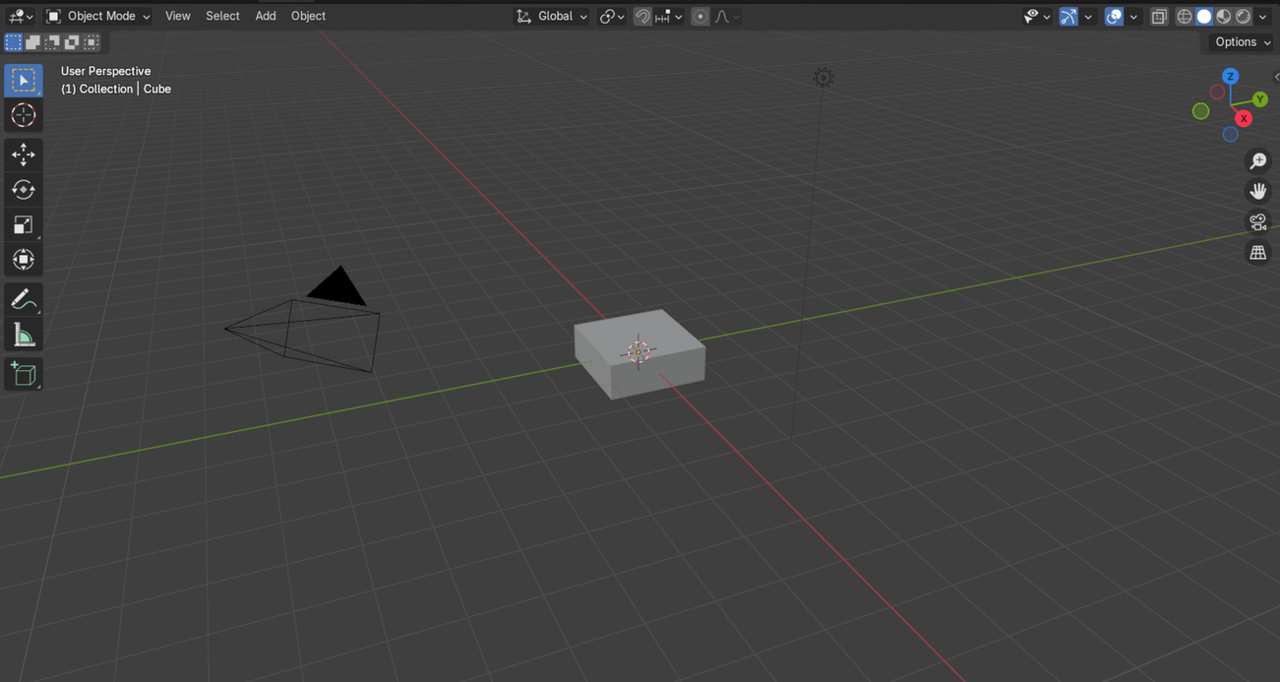Select the gray cube in viewport
1280x682 pixels.
[x=640, y=354]
